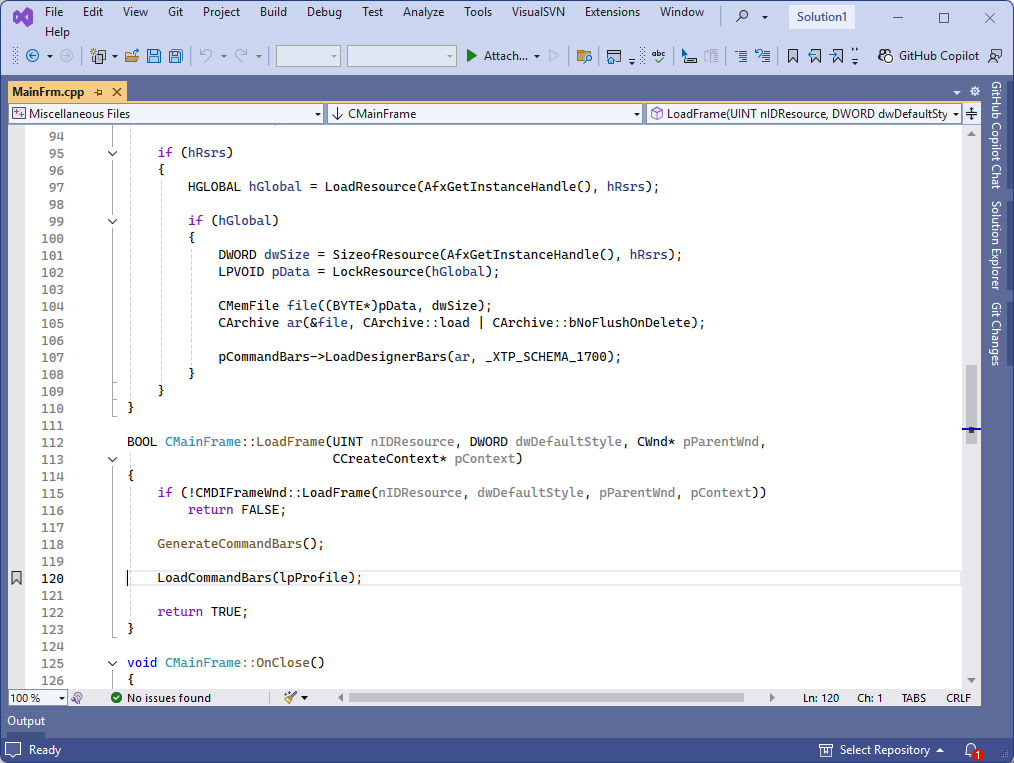
Task: Open the GitHub Copilot Chat side tab
Action: click(x=996, y=135)
